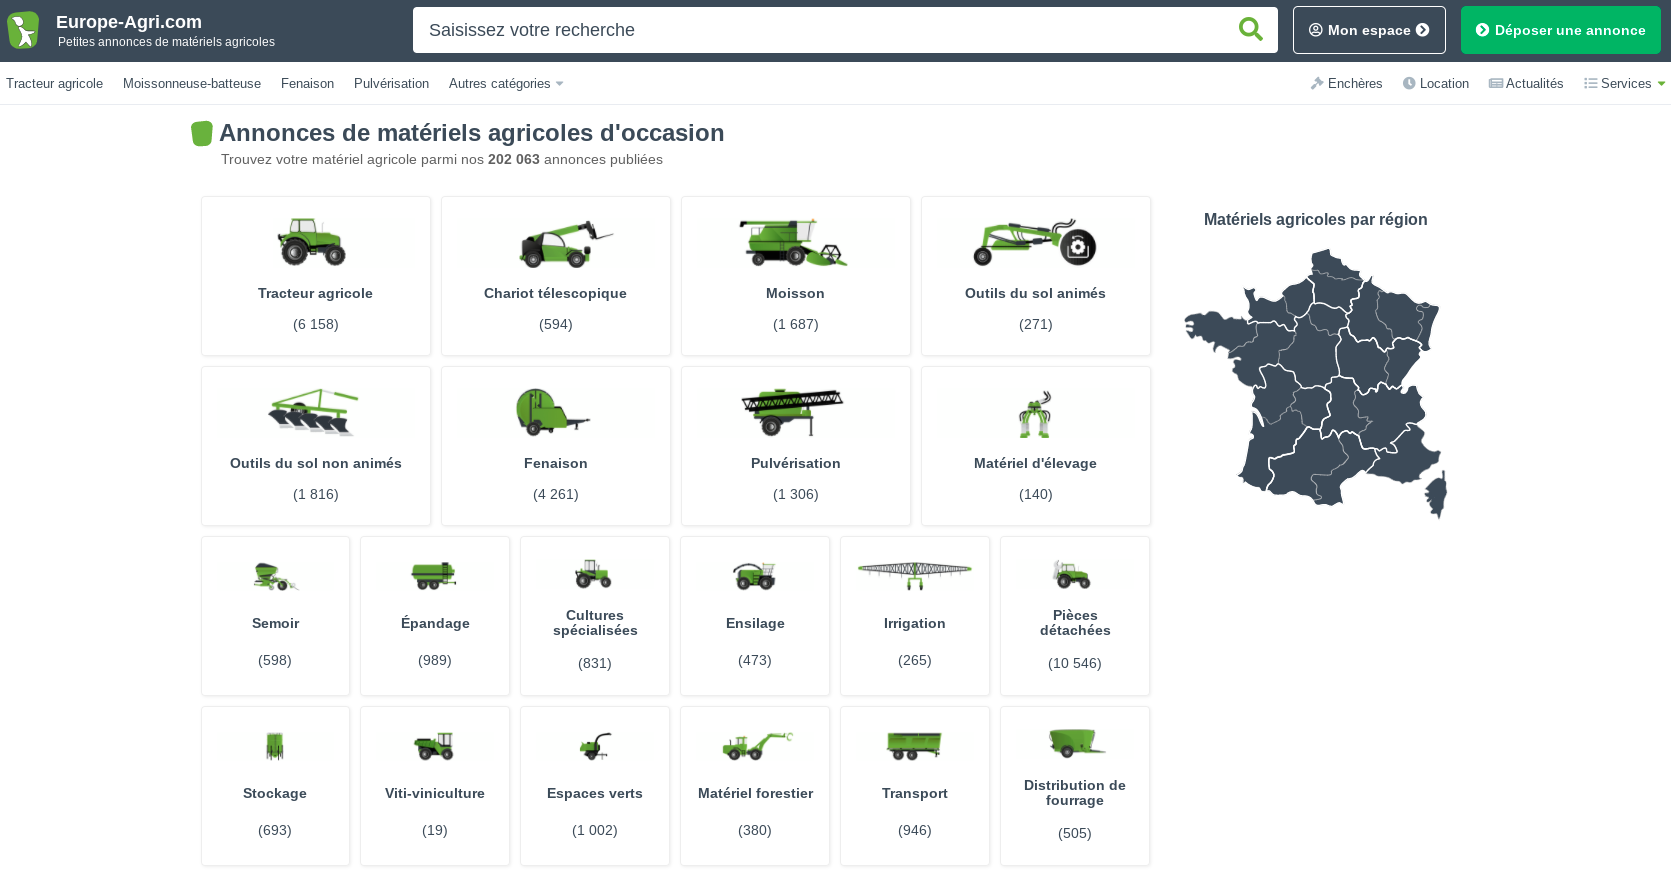The height and width of the screenshot is (870, 1671).
Task: Expand the Services dropdown menu
Action: [x=1625, y=84]
